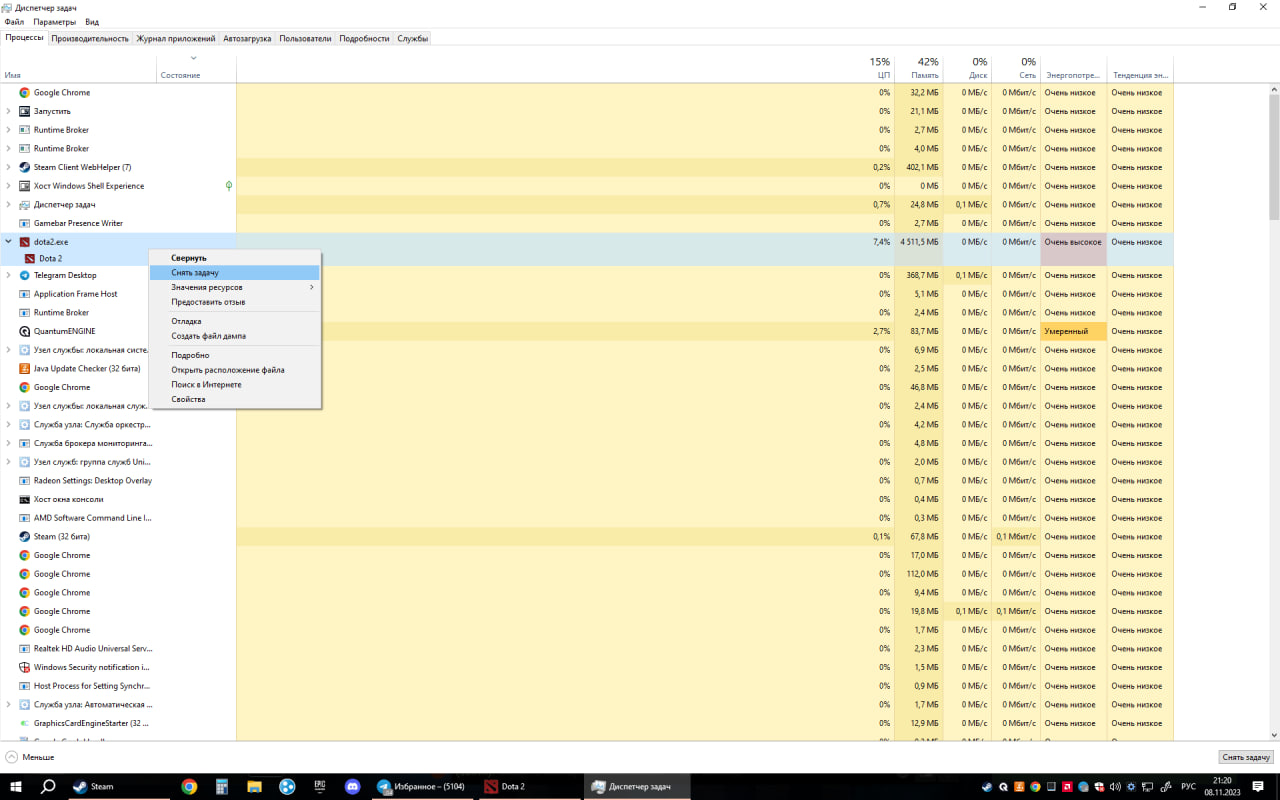Click the dota2.exe process icon
1280x800 pixels.
pos(25,242)
